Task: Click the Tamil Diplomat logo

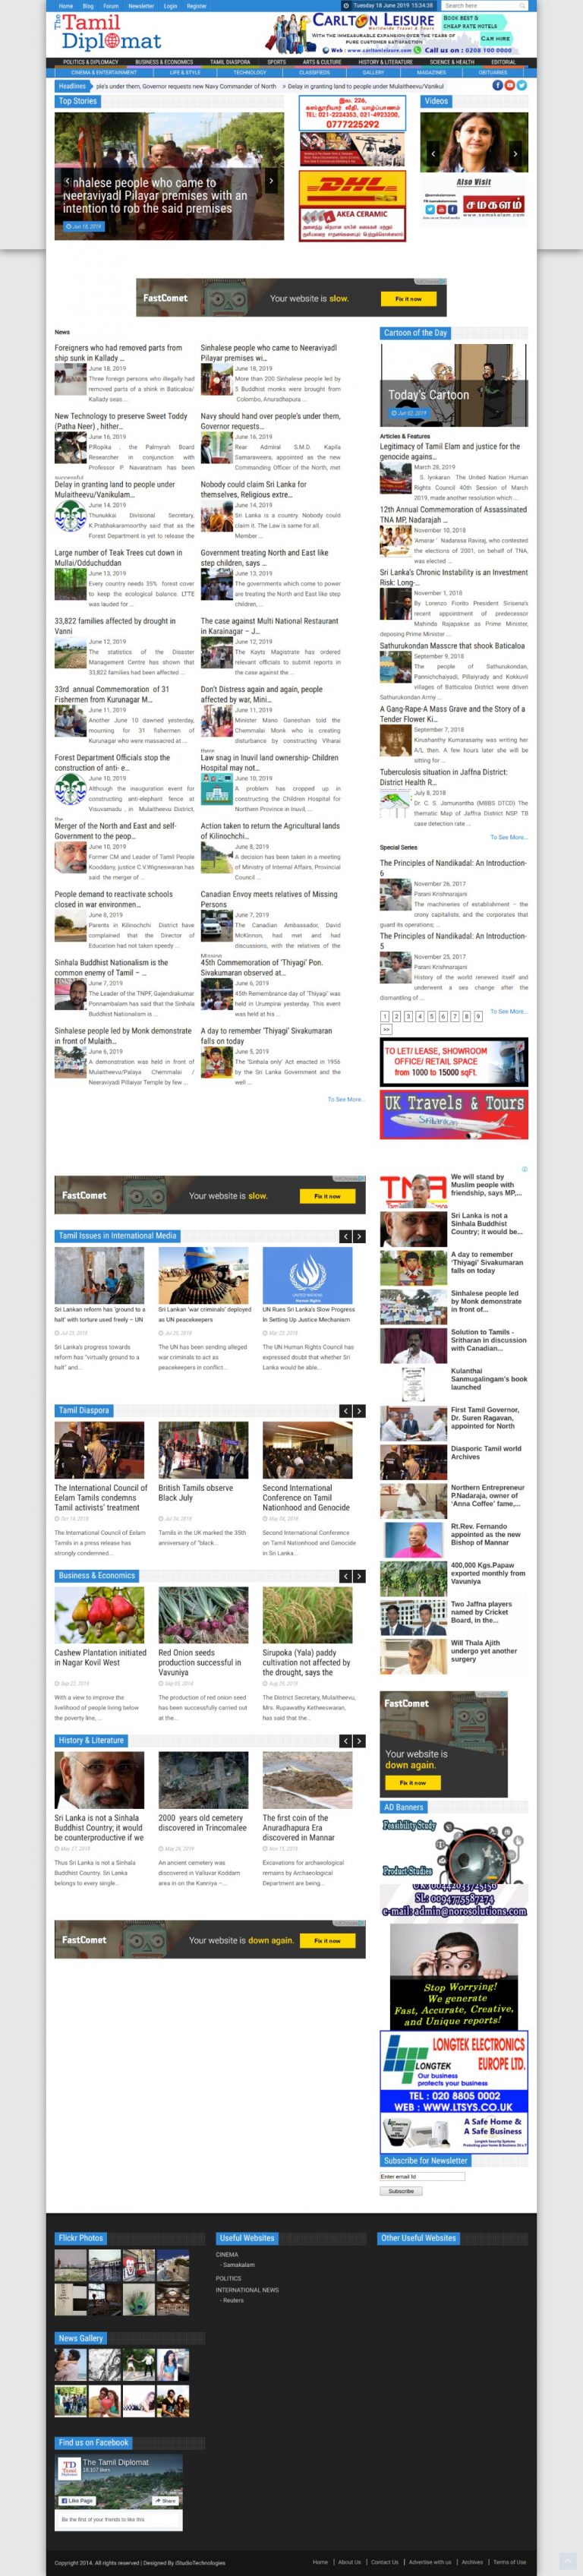Action: coord(108,32)
